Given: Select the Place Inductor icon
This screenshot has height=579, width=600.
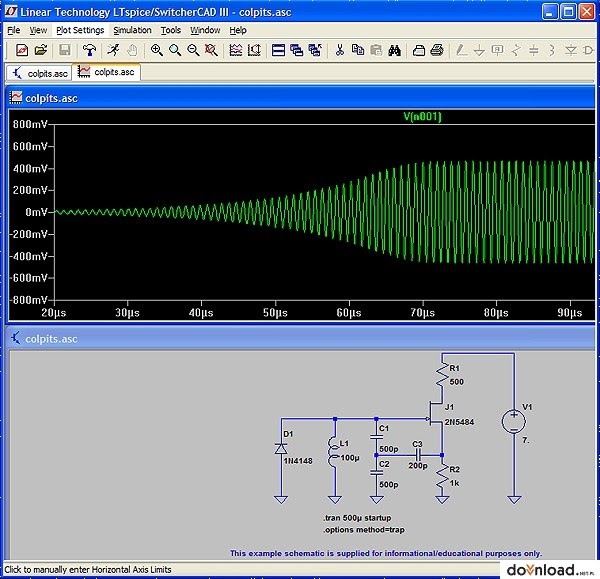Looking at the screenshot, I should coord(552,50).
